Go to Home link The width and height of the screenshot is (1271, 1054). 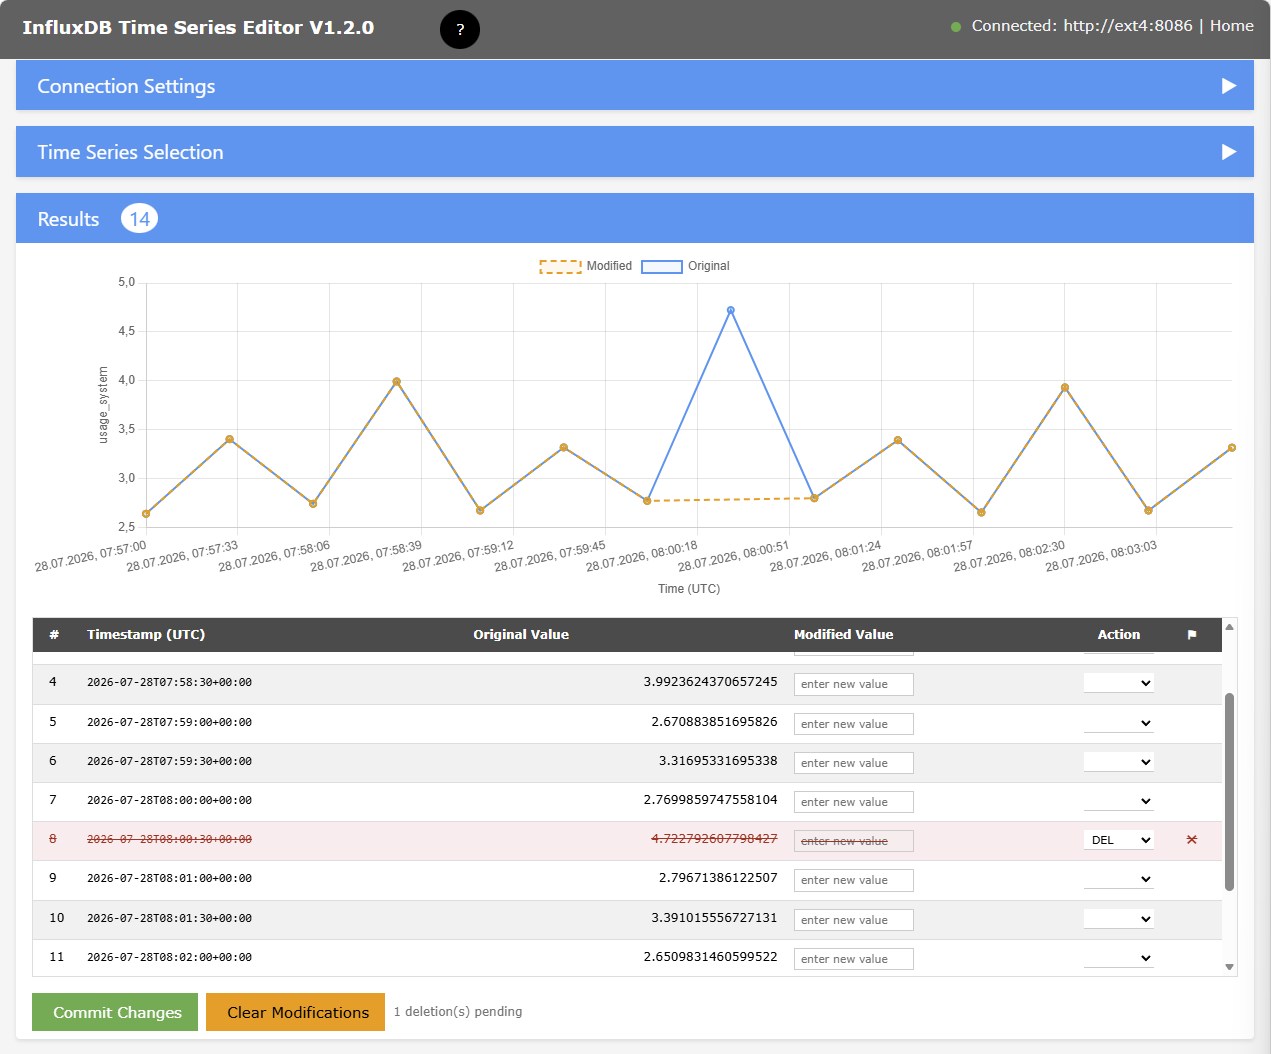[x=1231, y=26]
